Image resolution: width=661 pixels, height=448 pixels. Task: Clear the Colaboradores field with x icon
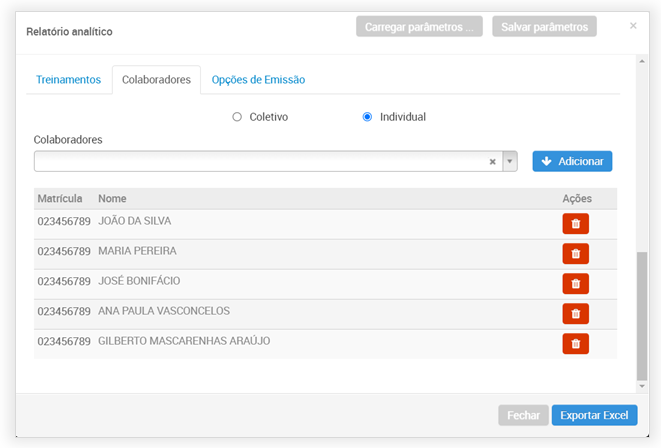(x=492, y=162)
